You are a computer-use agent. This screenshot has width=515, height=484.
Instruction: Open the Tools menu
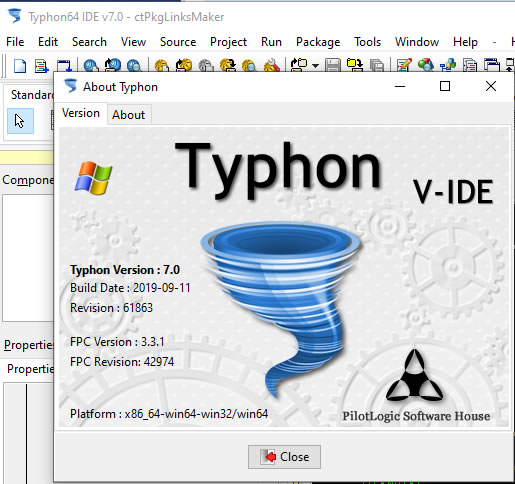(367, 42)
